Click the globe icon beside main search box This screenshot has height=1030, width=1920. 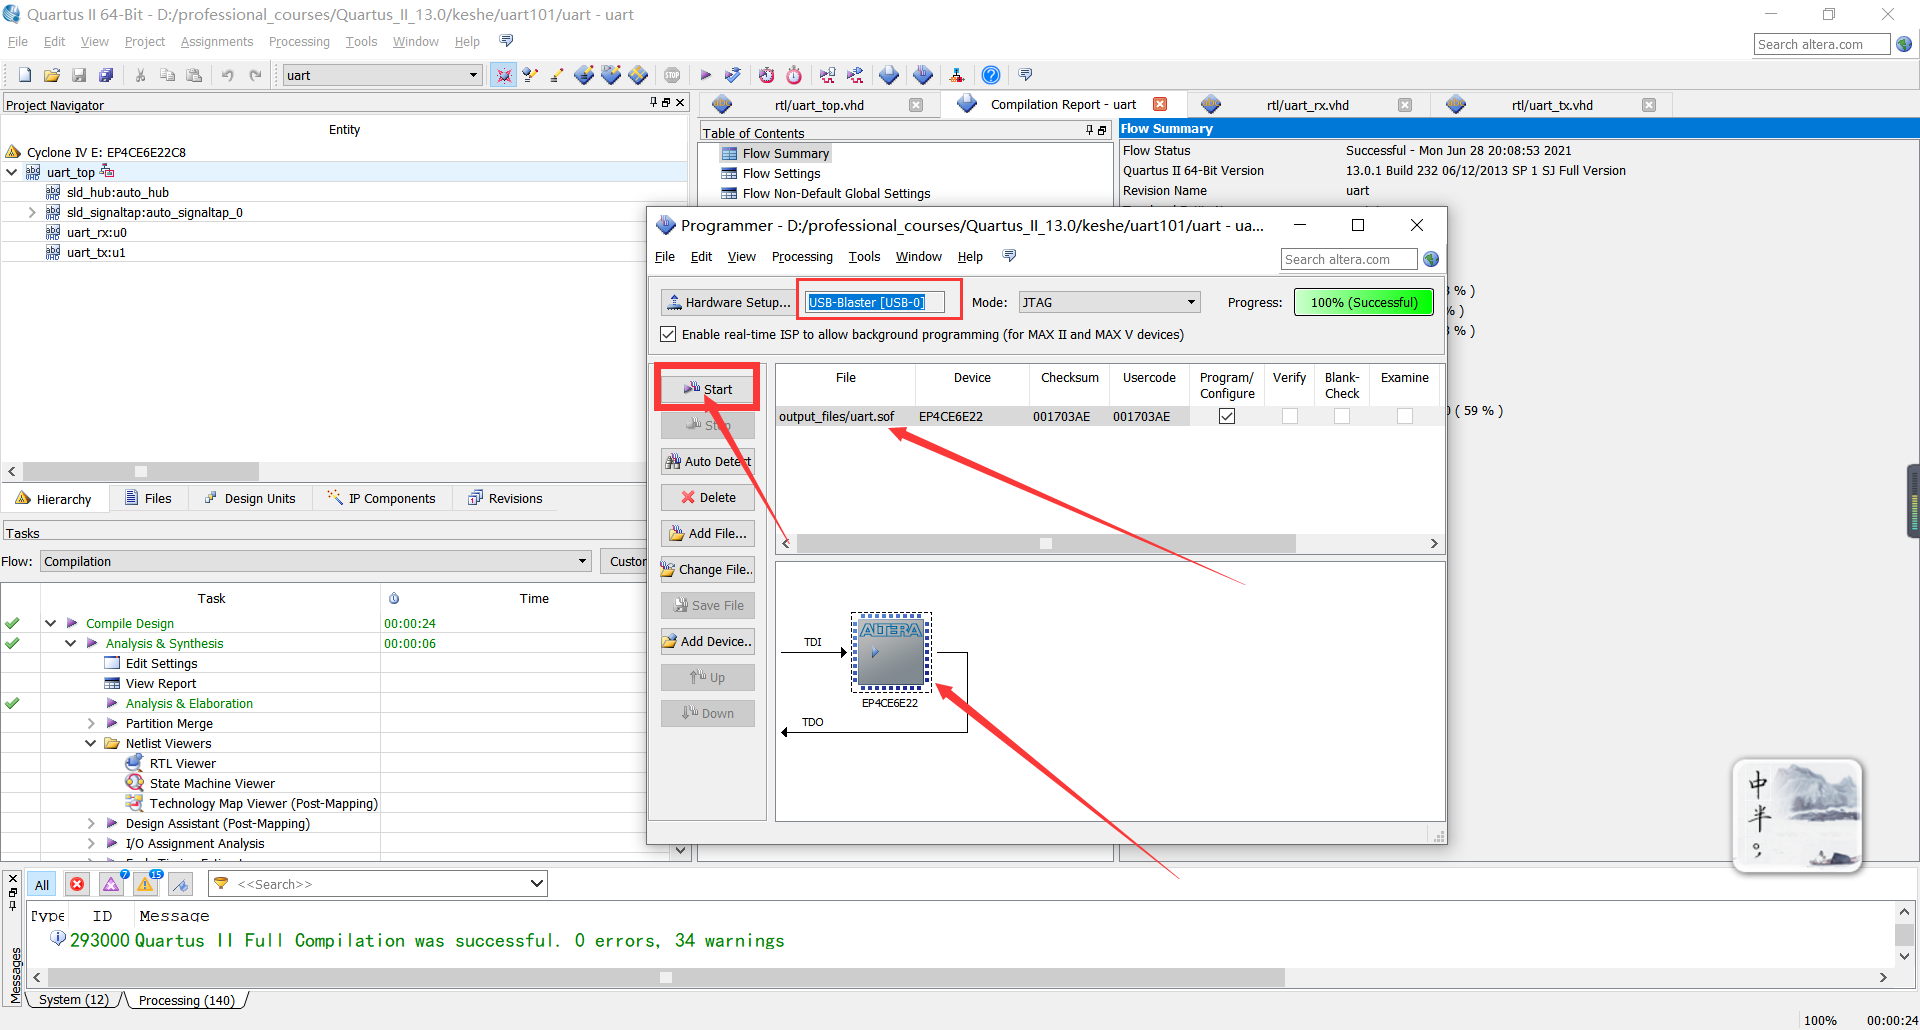click(x=1904, y=44)
